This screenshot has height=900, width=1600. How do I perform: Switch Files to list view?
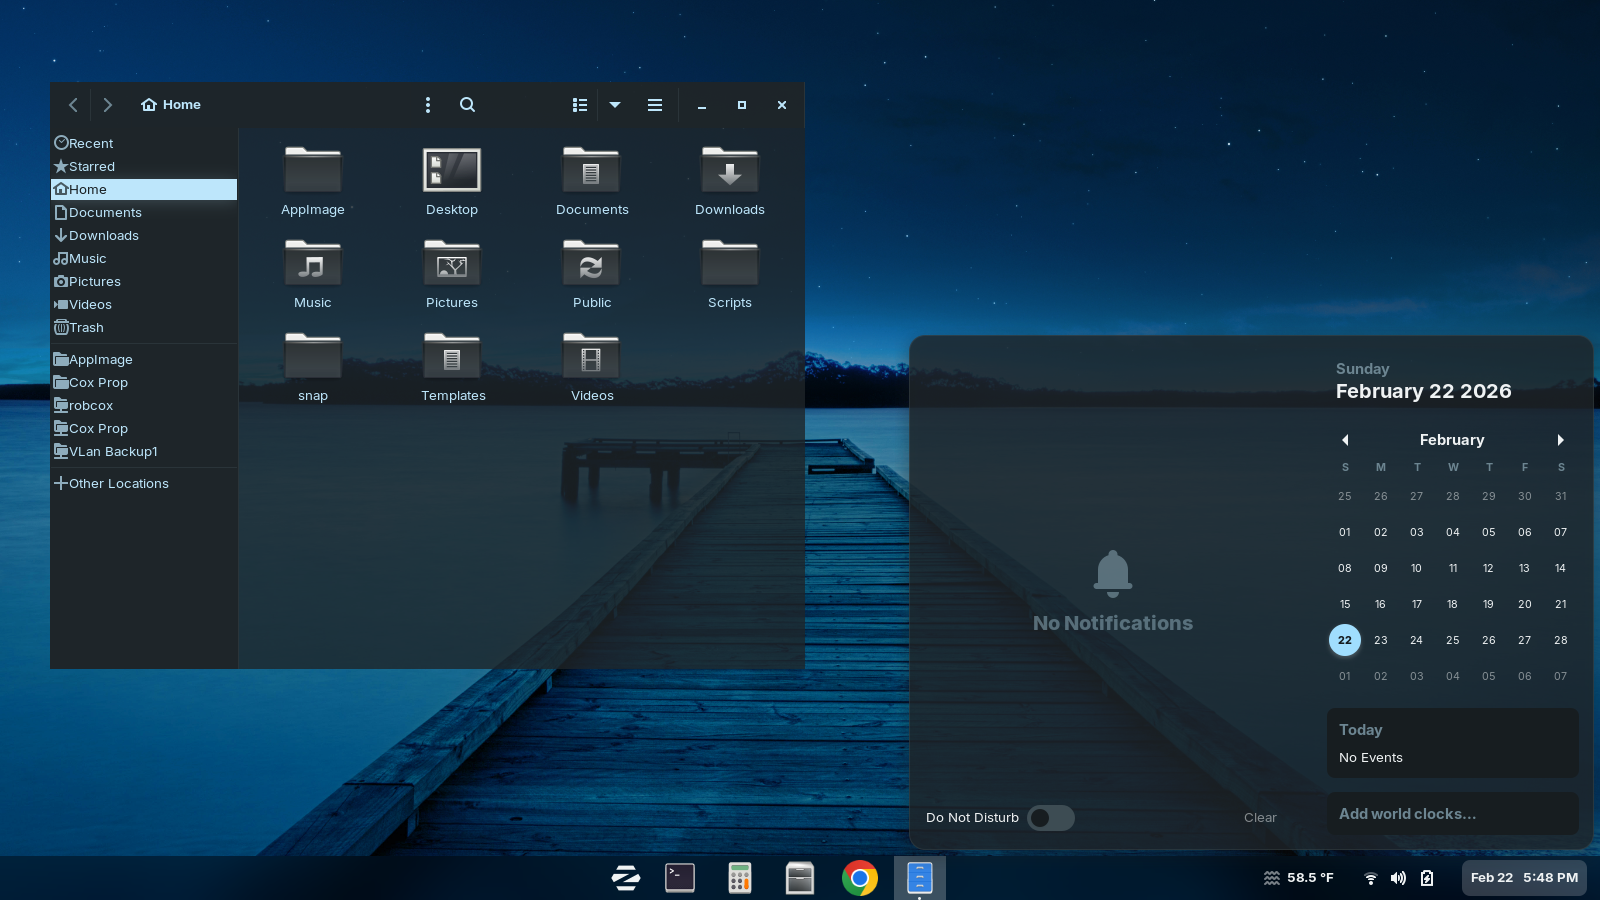580,105
